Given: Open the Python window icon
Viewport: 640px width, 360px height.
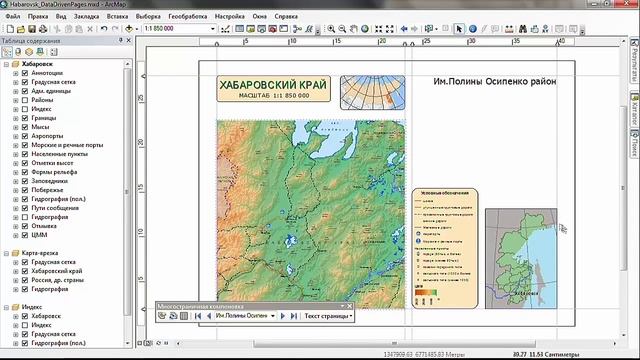Looking at the screenshot, I should 284,29.
